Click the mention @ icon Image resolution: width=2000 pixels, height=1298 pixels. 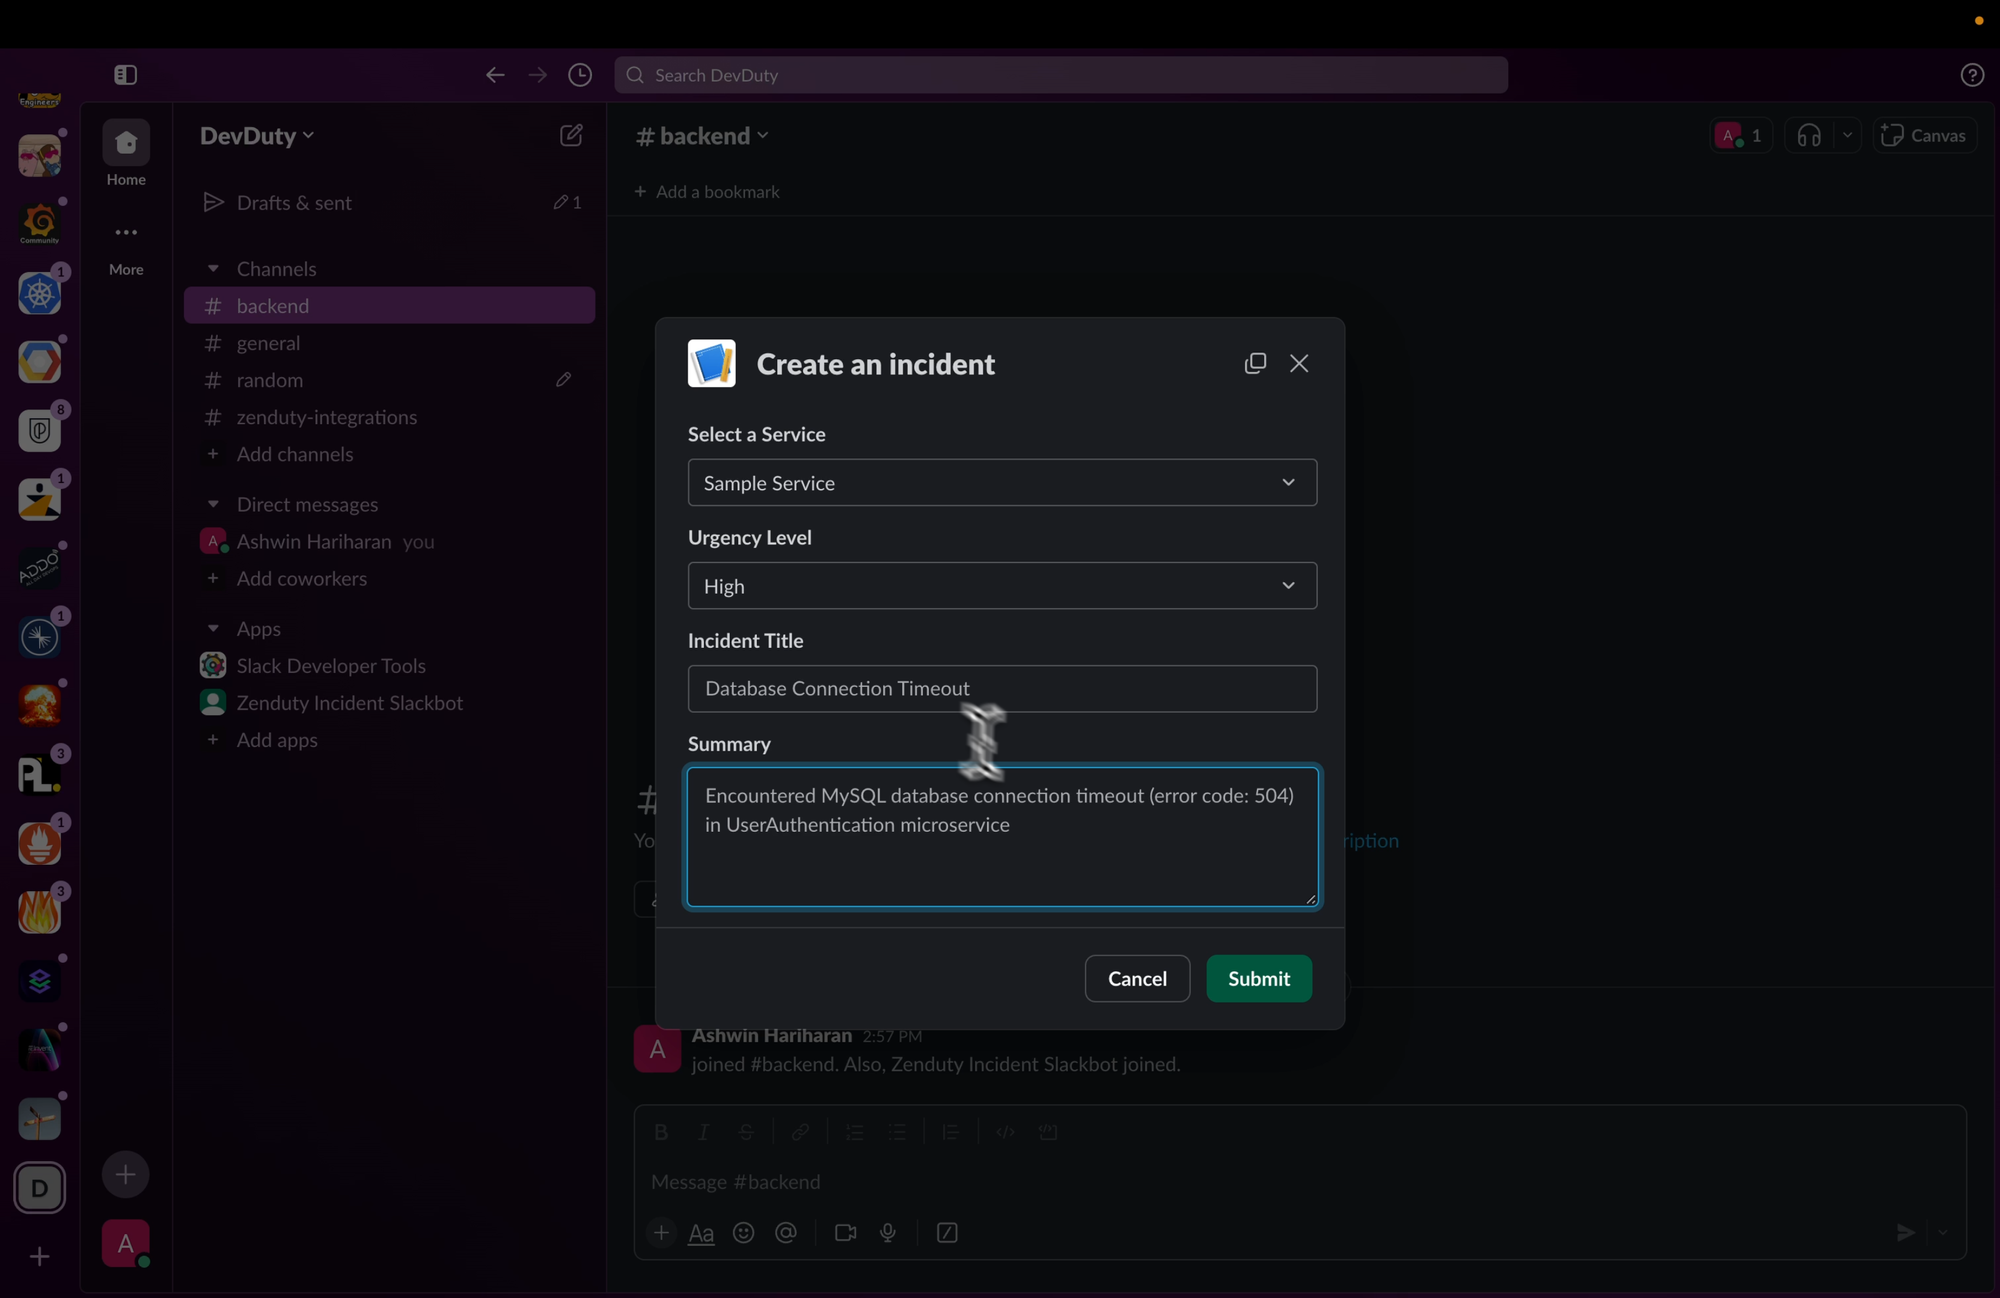coord(786,1233)
